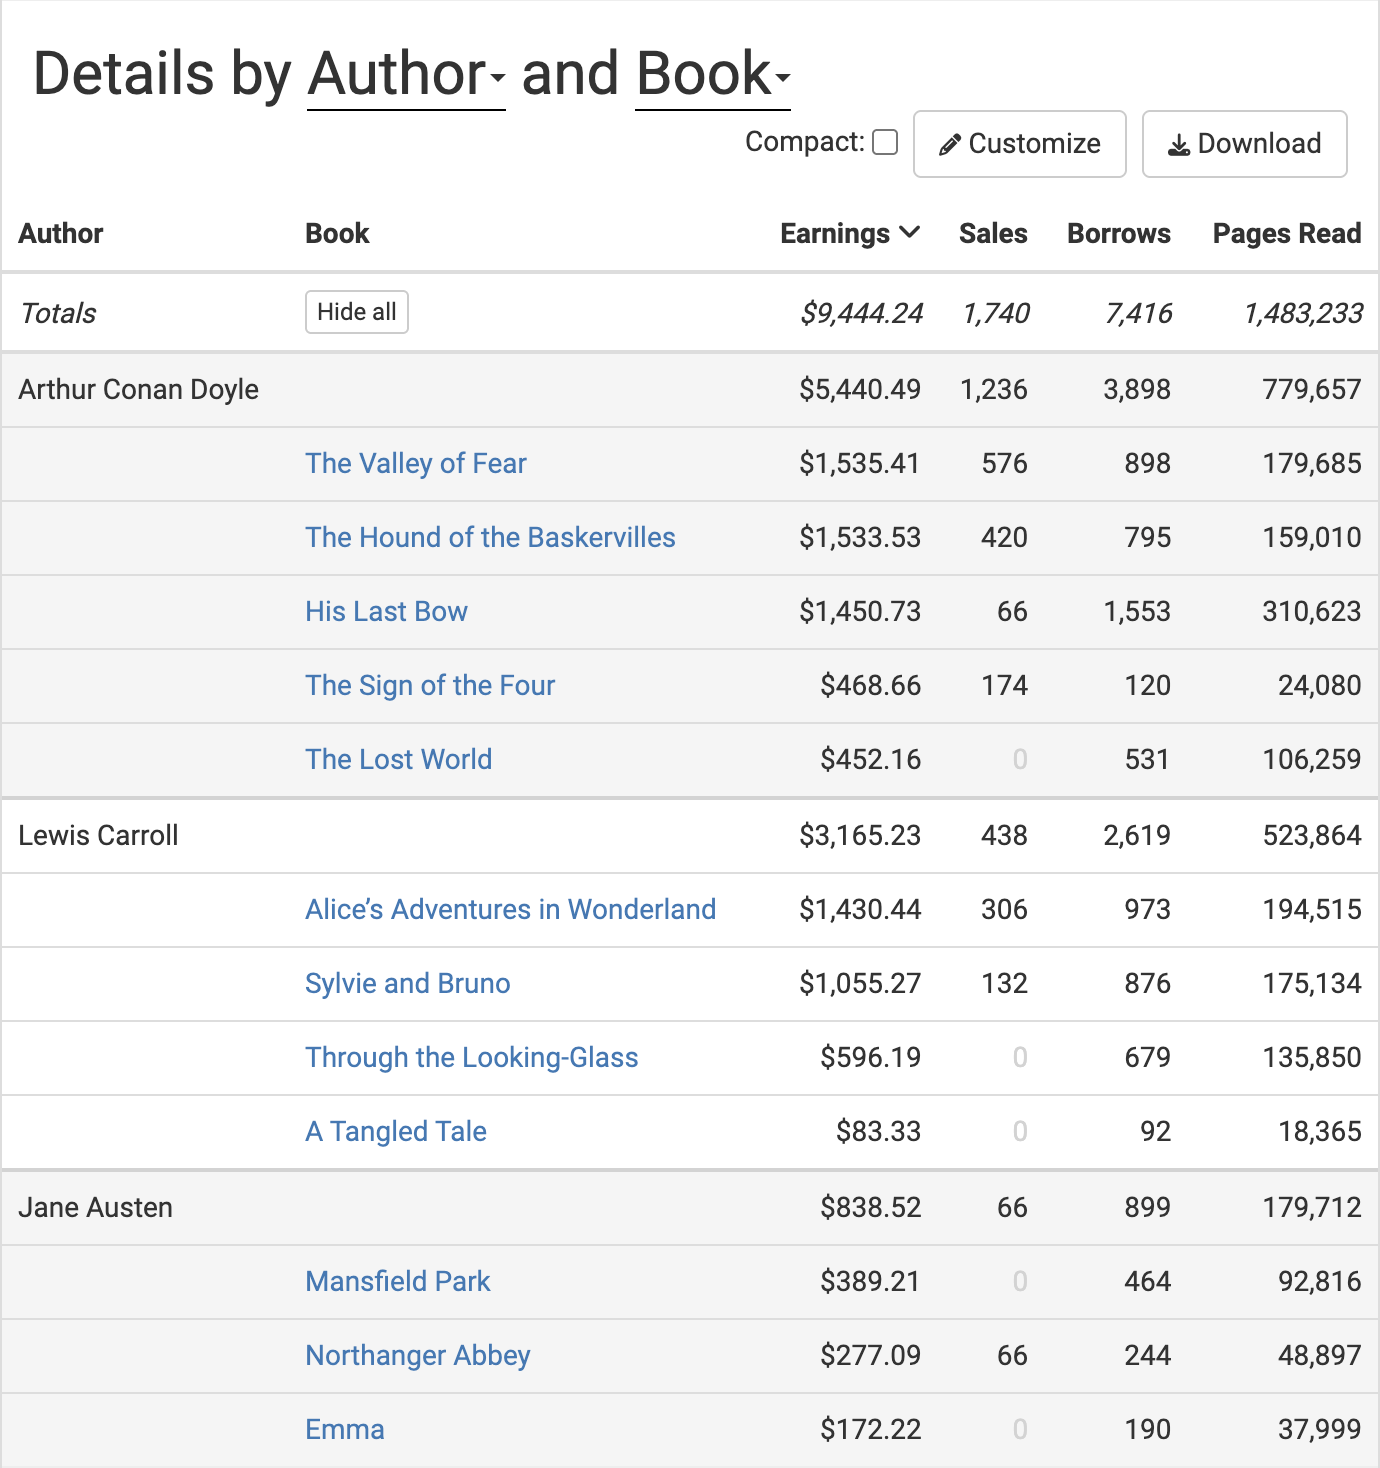The width and height of the screenshot is (1380, 1468).
Task: Click Emma pages read 37,999
Action: 1320,1429
